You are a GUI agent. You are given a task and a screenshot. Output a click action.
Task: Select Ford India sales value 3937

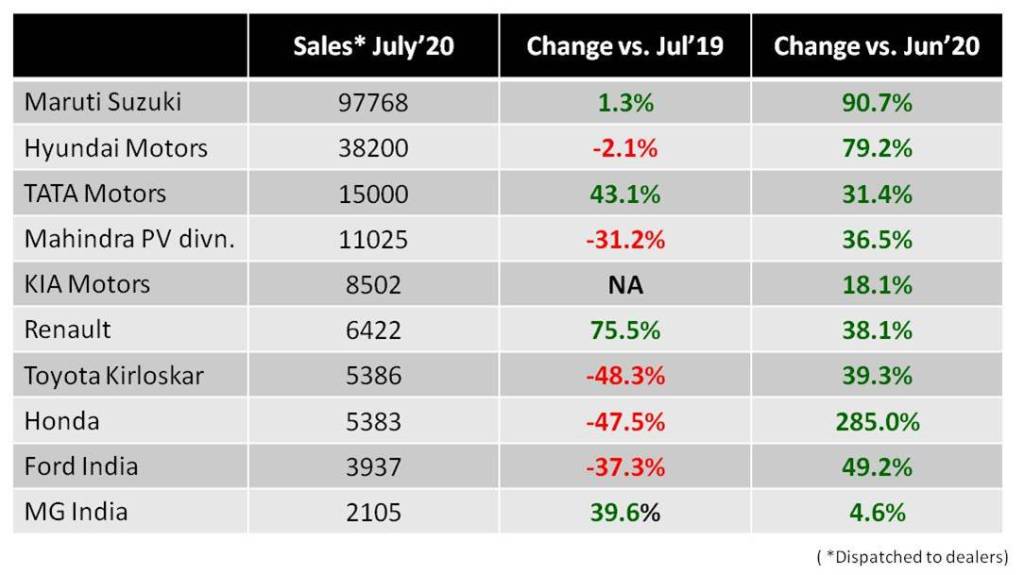[x=373, y=467]
